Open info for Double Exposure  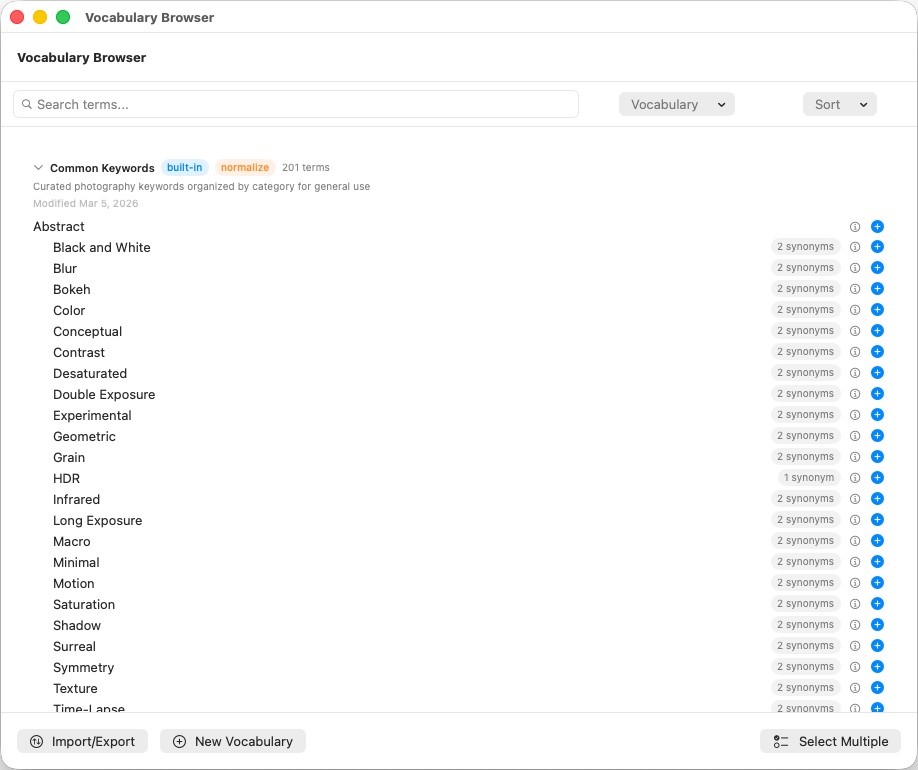point(855,393)
